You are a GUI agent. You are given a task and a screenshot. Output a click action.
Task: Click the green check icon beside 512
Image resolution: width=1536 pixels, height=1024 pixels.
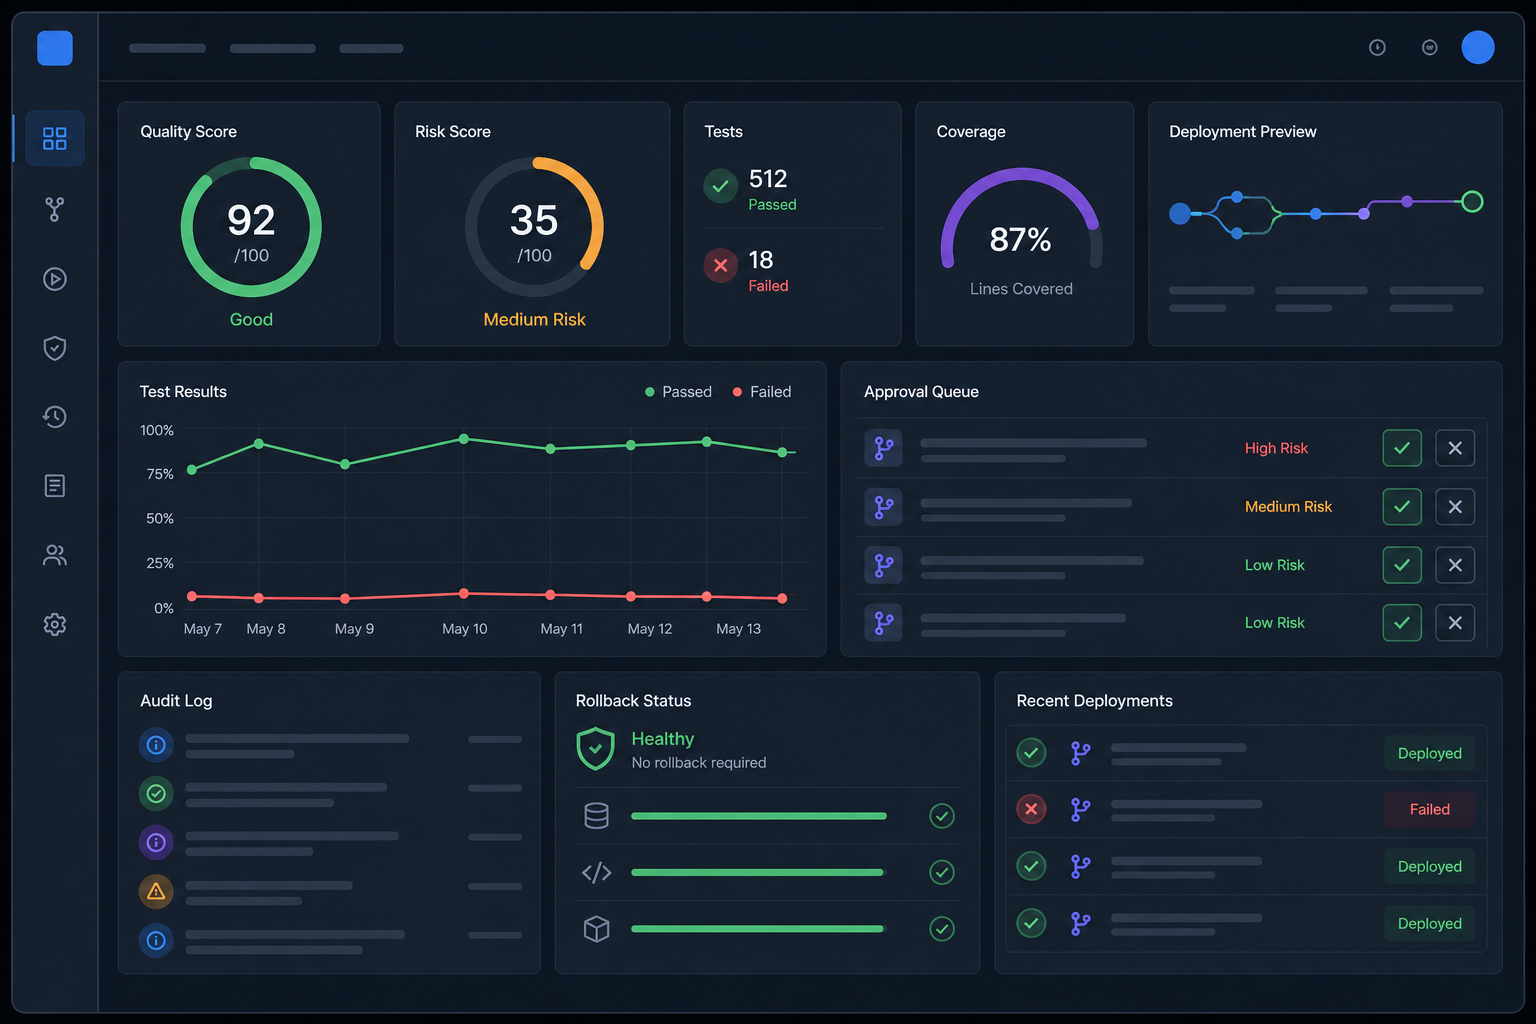[x=720, y=186]
